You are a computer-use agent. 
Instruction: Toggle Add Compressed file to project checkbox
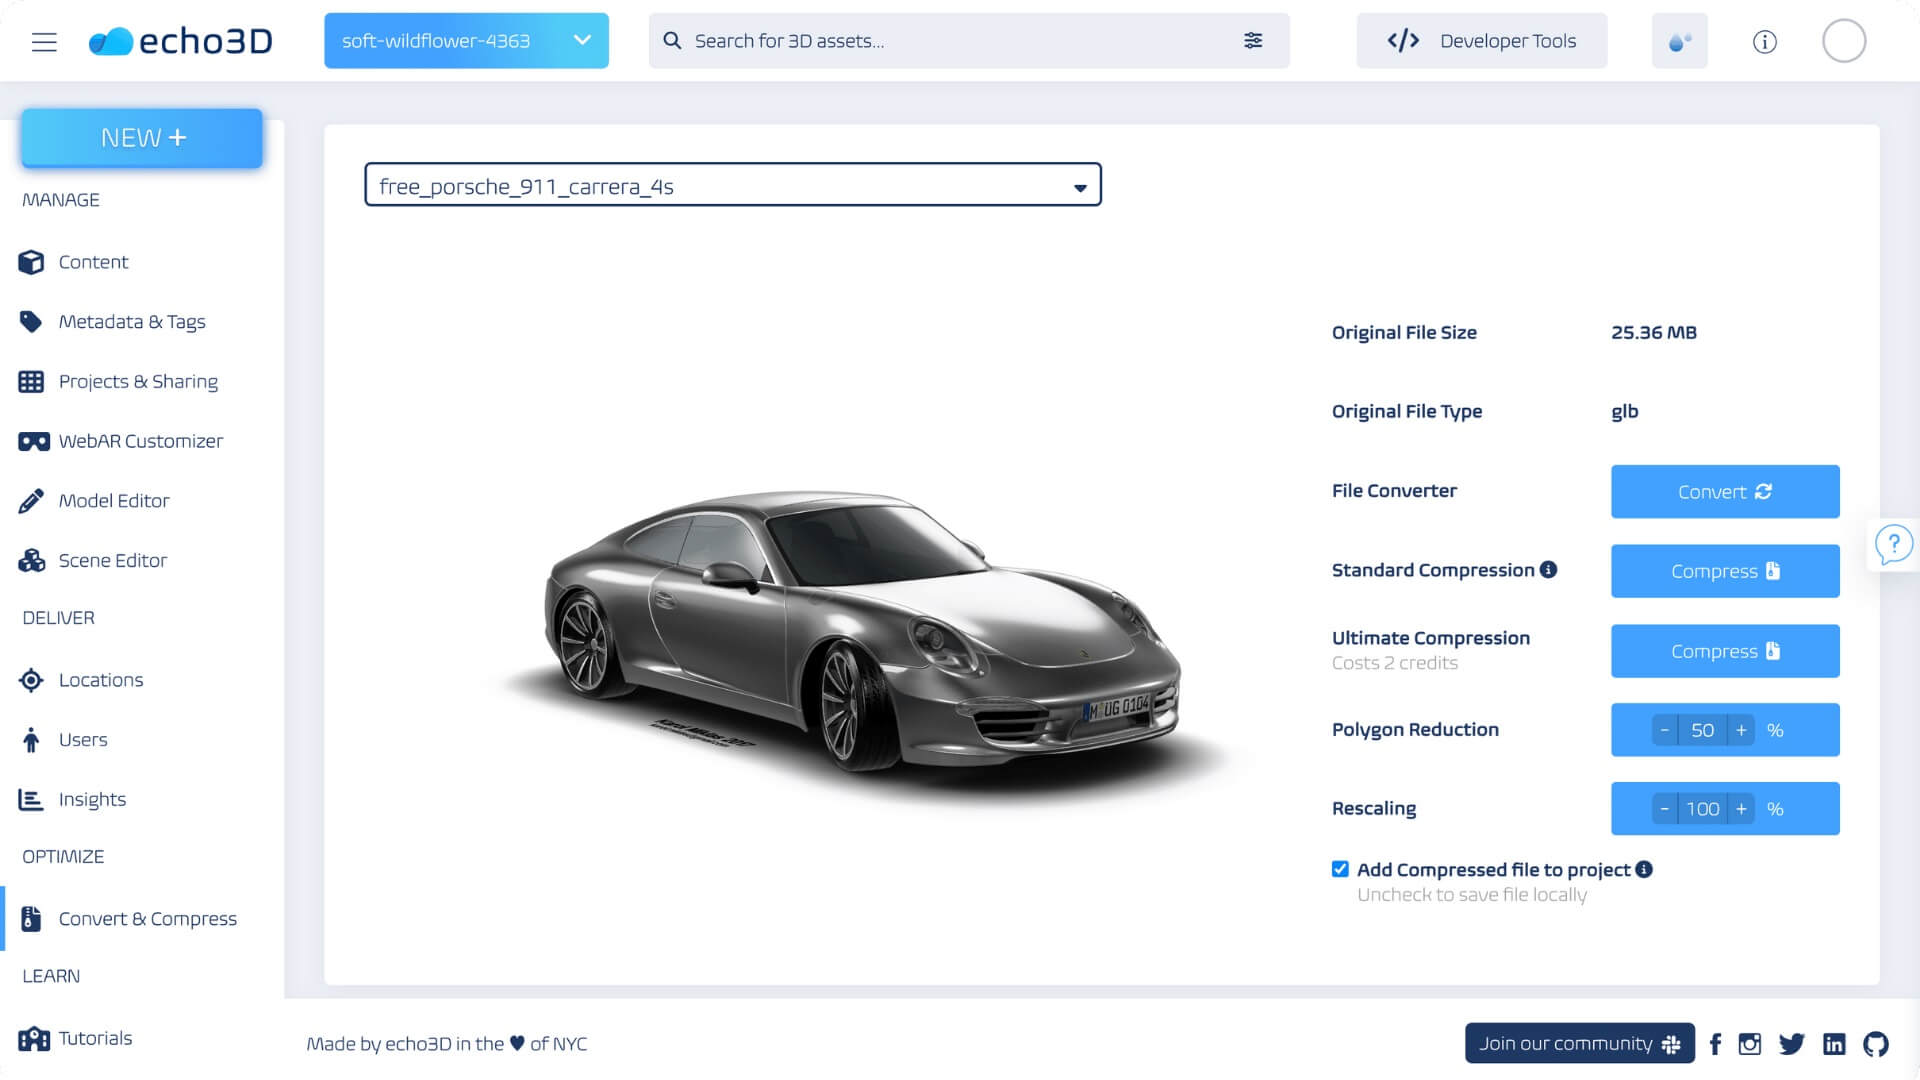[x=1340, y=869]
